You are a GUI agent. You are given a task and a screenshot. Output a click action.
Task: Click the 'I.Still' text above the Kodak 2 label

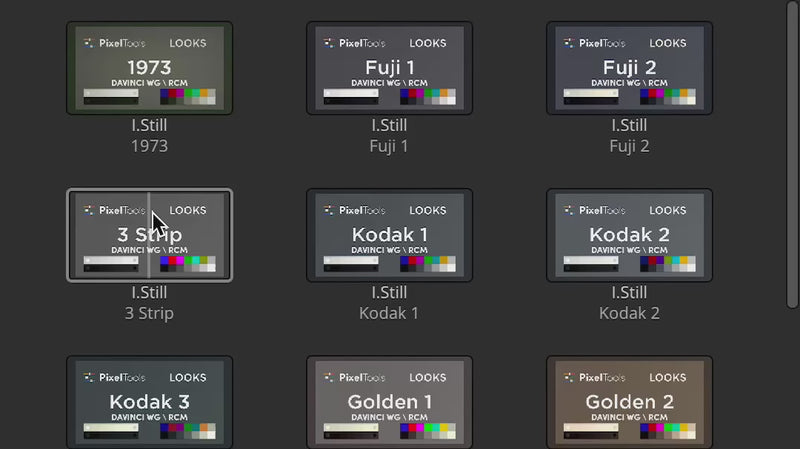click(x=629, y=292)
